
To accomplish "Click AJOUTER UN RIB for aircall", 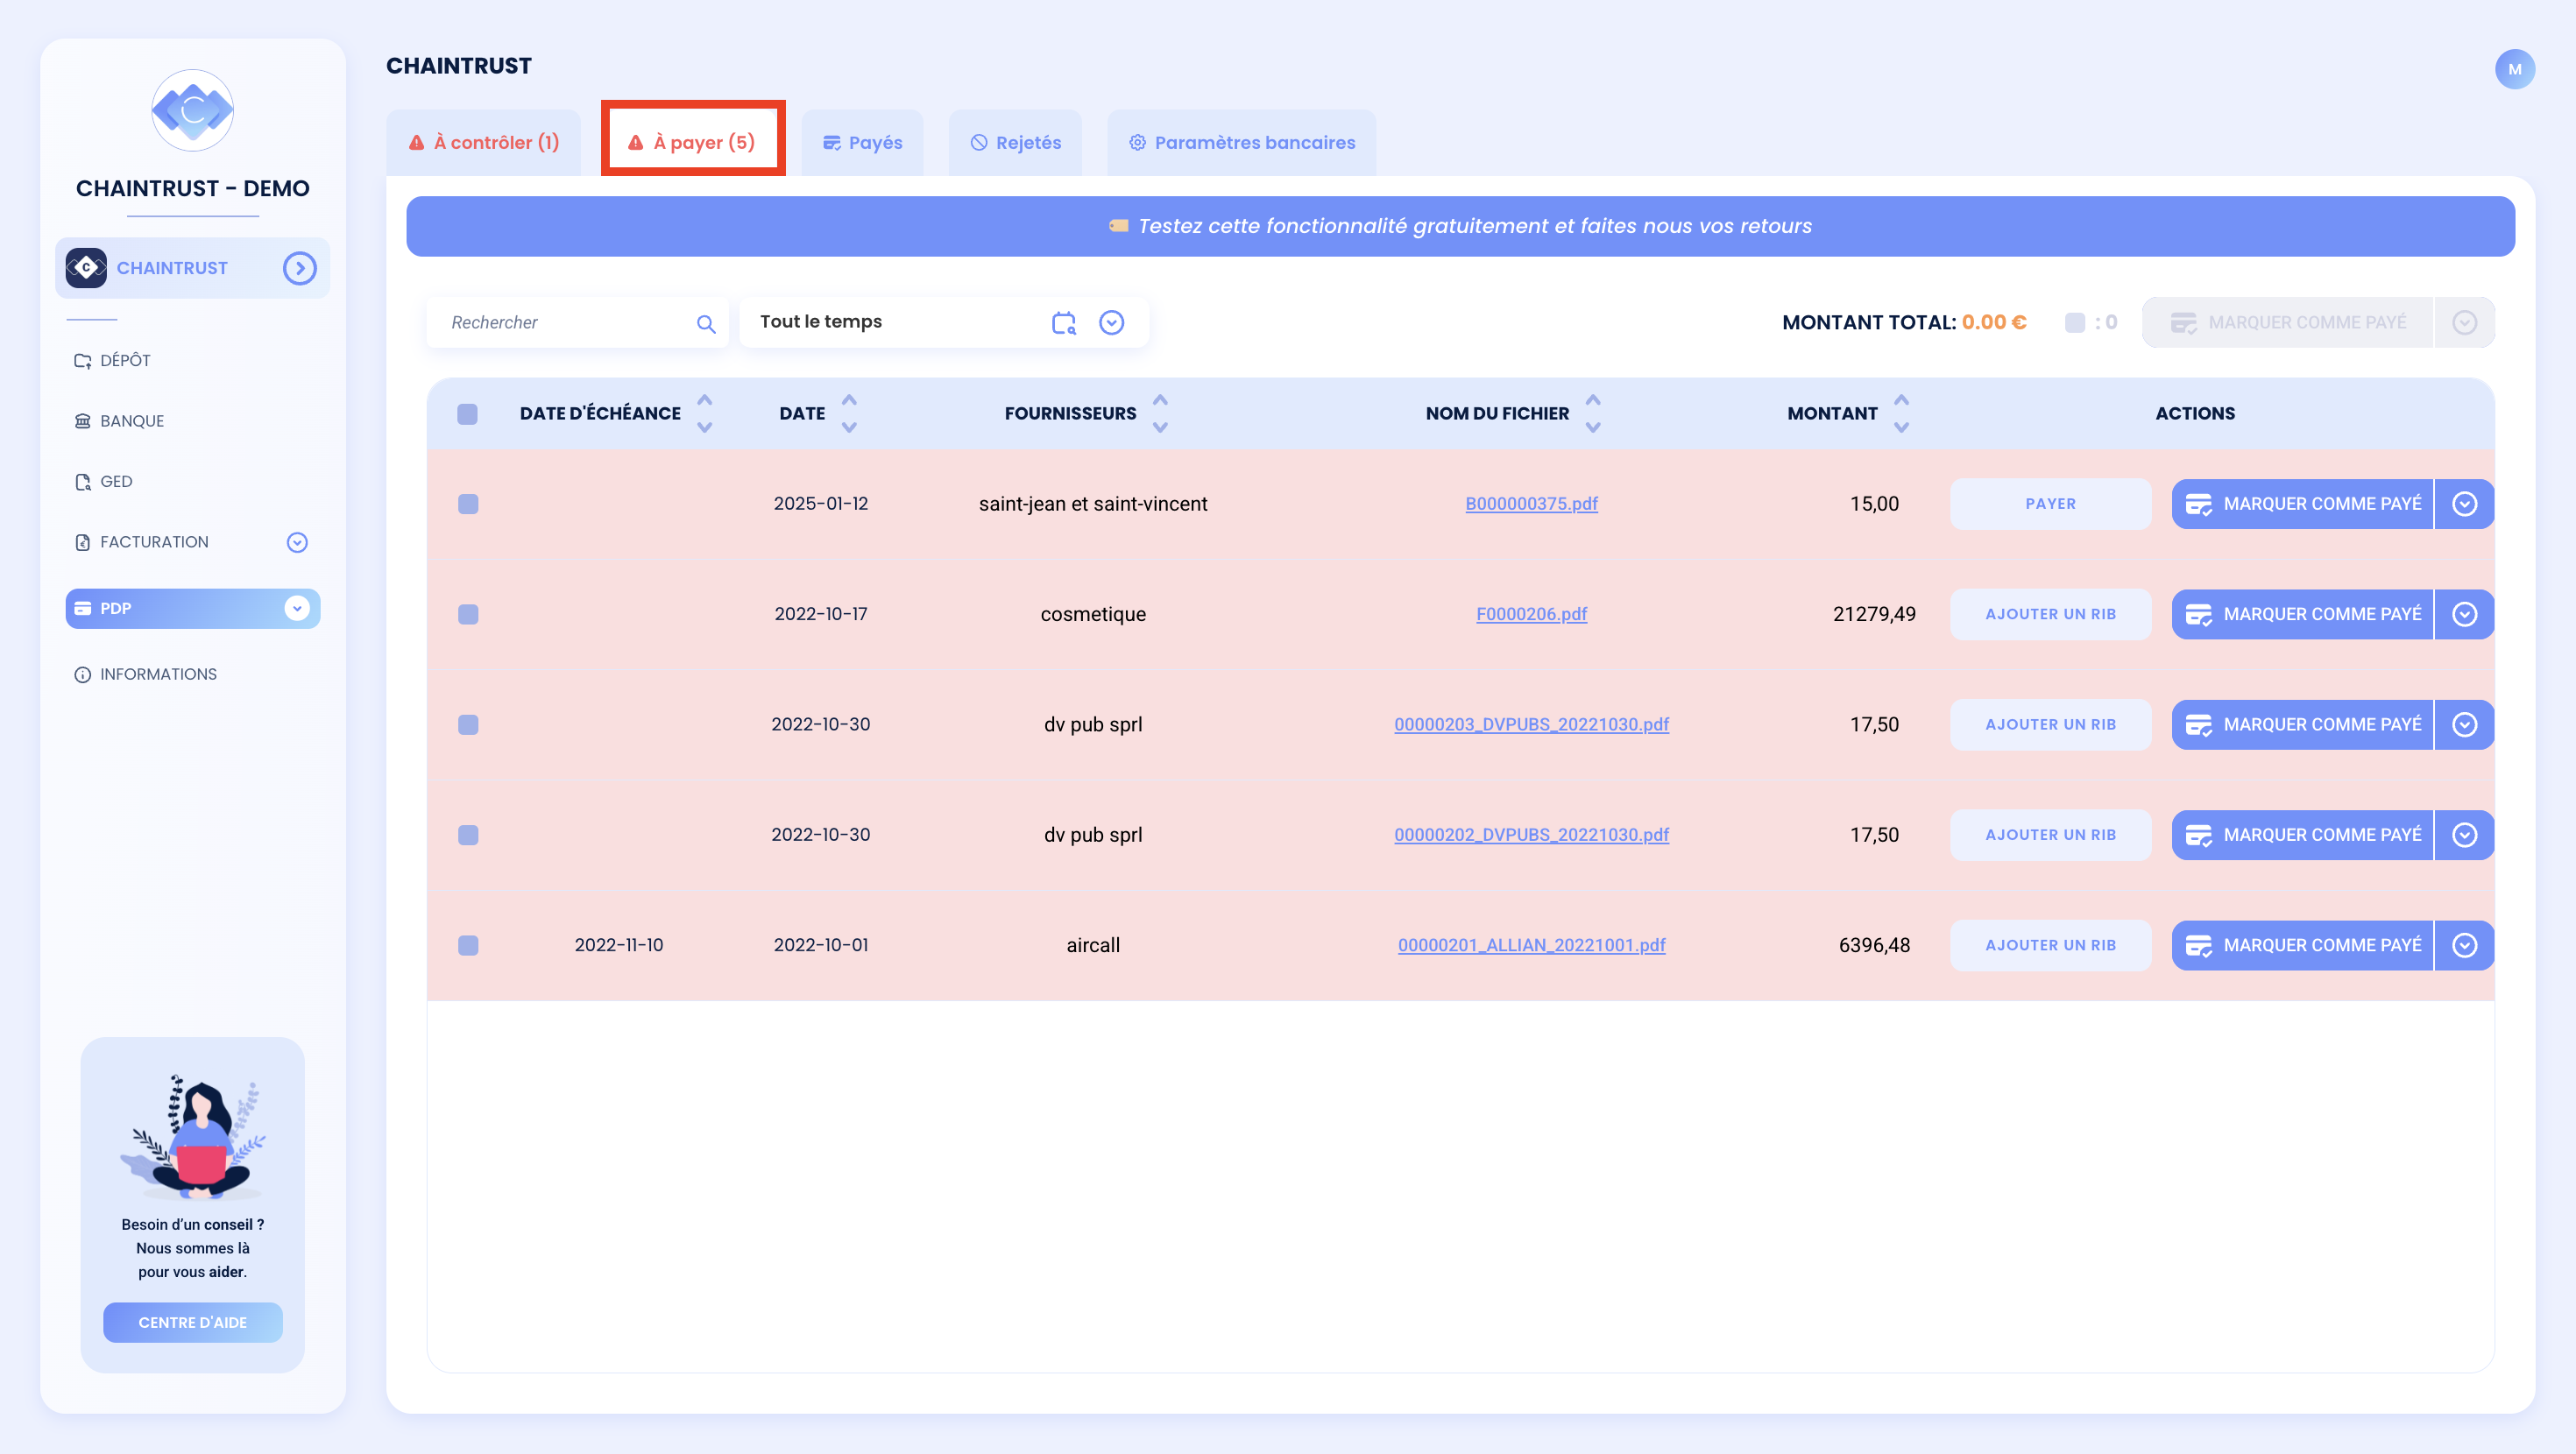I will coord(2050,945).
